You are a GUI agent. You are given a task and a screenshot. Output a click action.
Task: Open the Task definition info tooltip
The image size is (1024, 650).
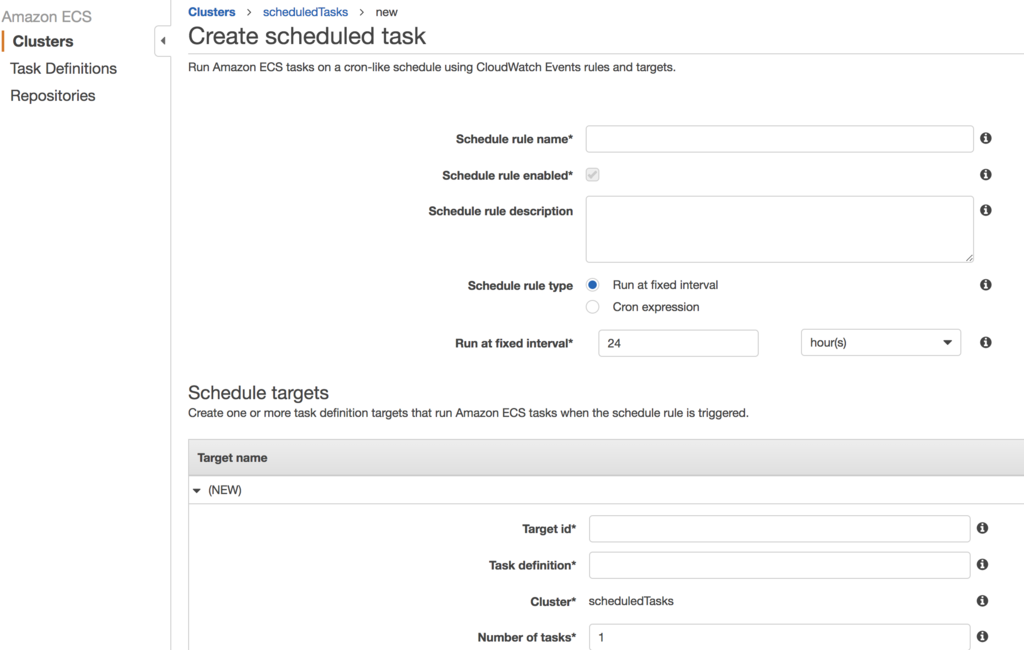click(x=982, y=564)
